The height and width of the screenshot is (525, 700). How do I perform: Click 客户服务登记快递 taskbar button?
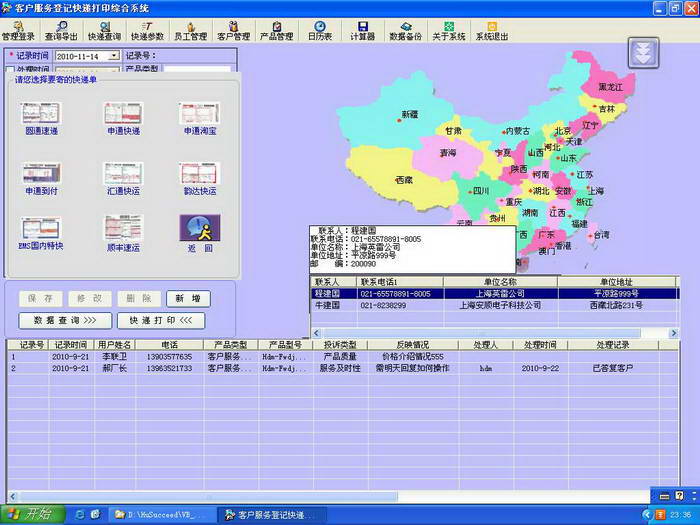pyautogui.click(x=272, y=515)
